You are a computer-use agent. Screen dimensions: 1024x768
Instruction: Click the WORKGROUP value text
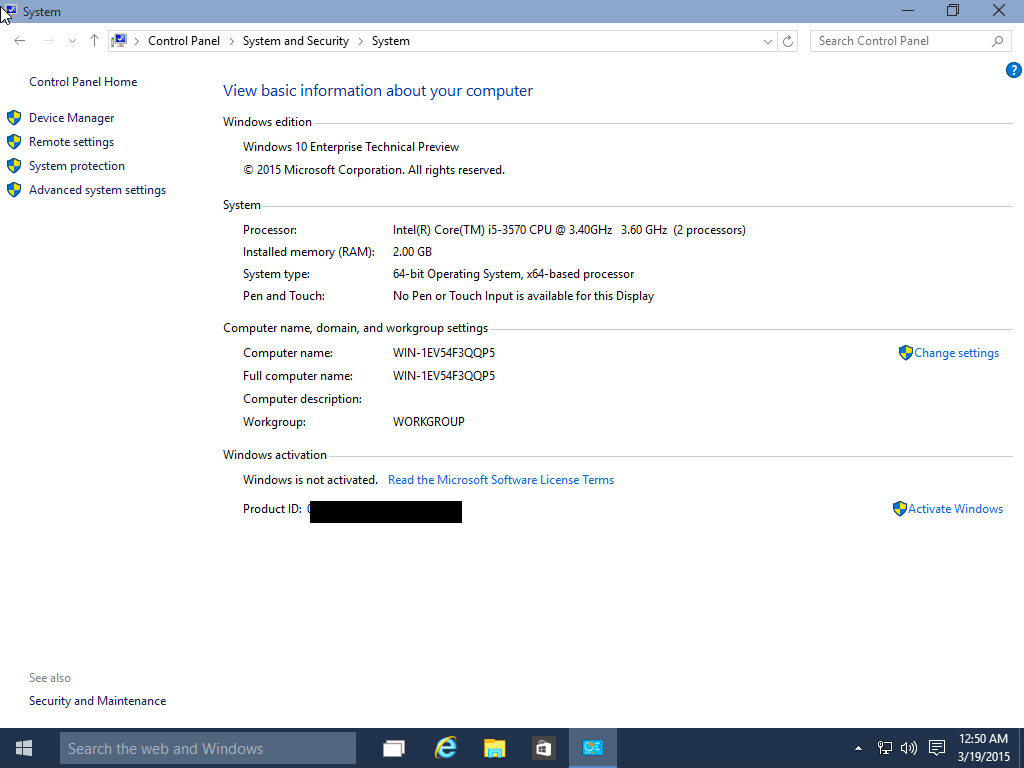(428, 422)
